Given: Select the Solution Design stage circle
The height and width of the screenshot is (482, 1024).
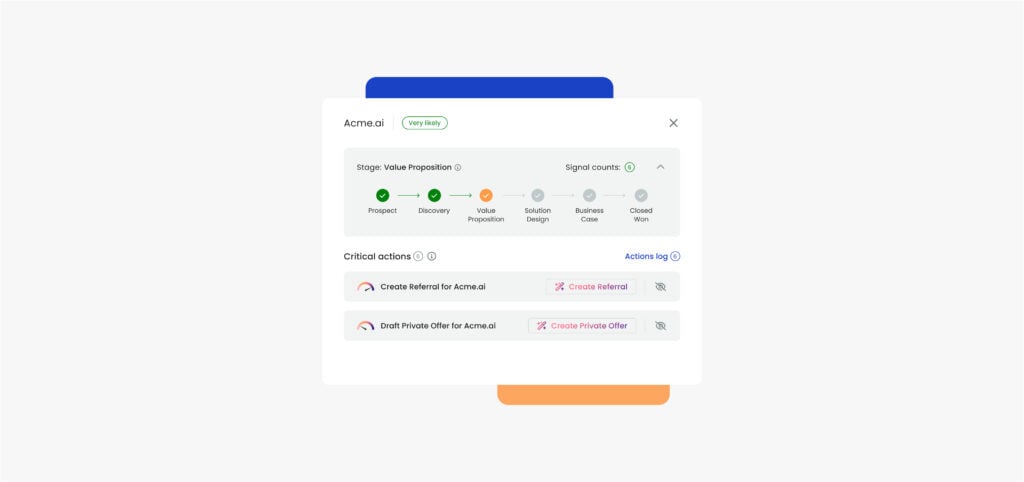Looking at the screenshot, I should pyautogui.click(x=537, y=195).
